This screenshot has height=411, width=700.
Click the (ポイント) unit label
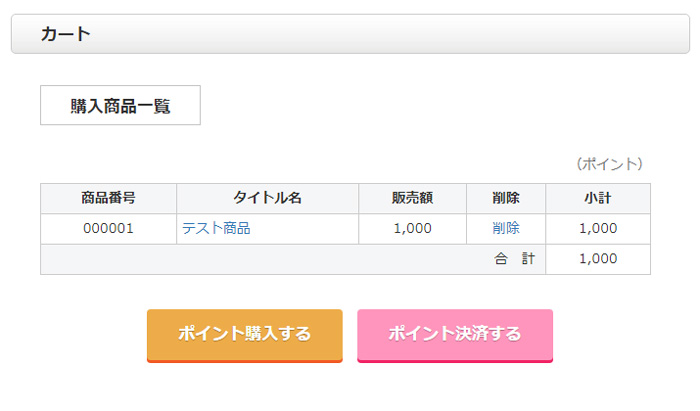click(x=610, y=163)
